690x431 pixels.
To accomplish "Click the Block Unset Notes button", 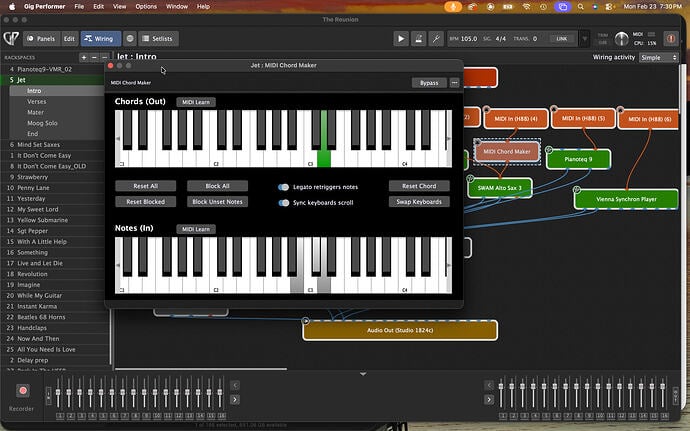I will [217, 201].
